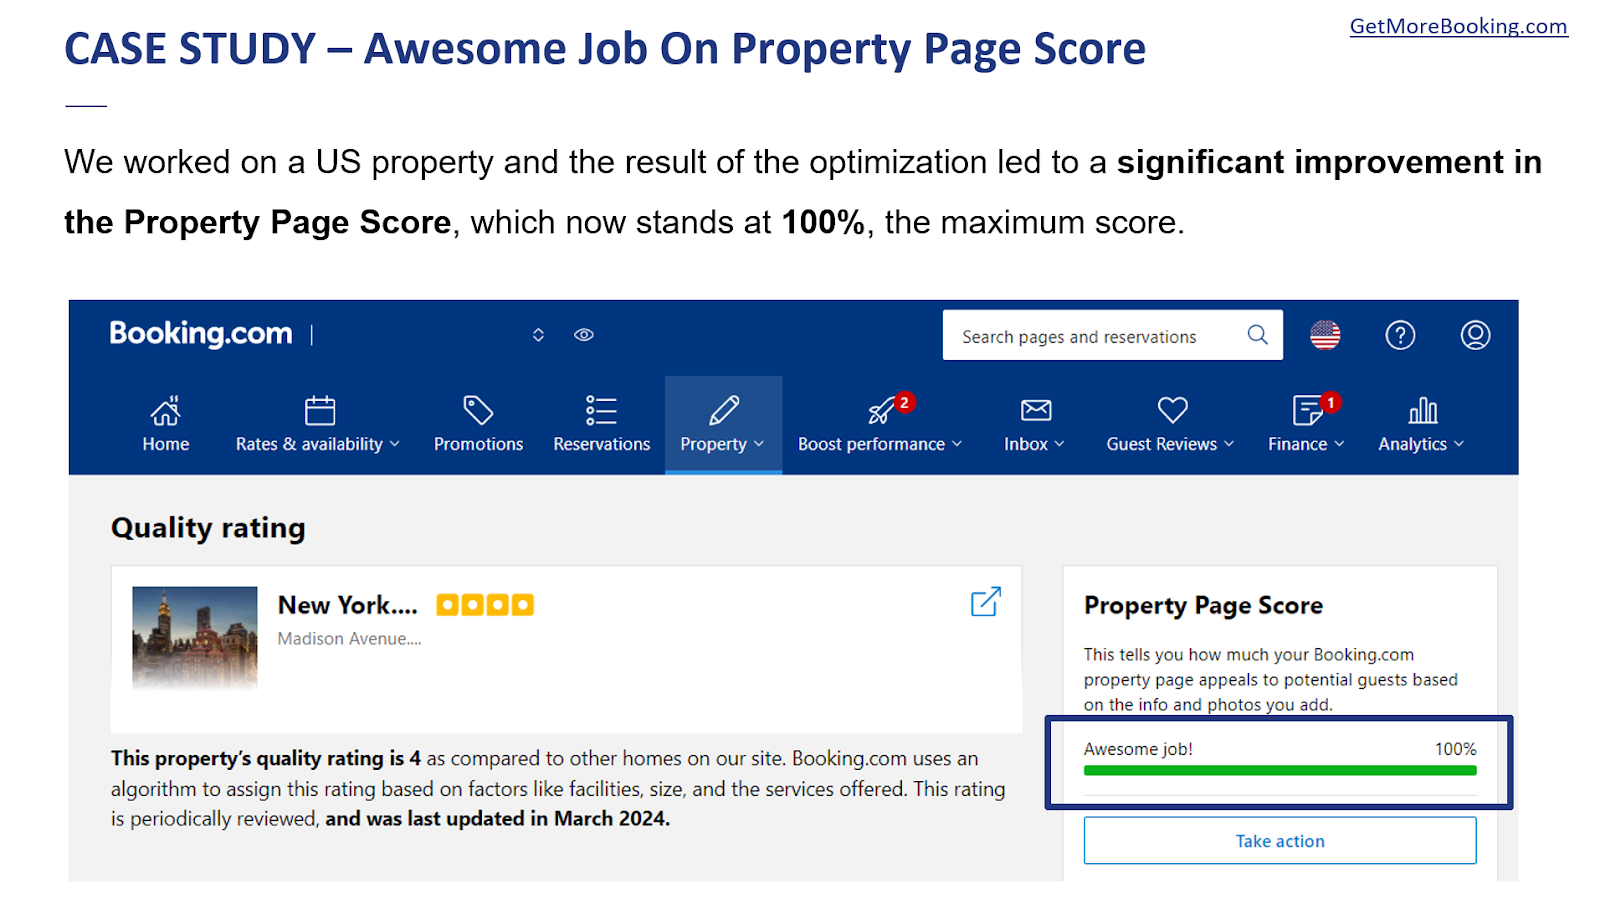Click the New York.... property name
The image size is (1600, 899).
(348, 605)
